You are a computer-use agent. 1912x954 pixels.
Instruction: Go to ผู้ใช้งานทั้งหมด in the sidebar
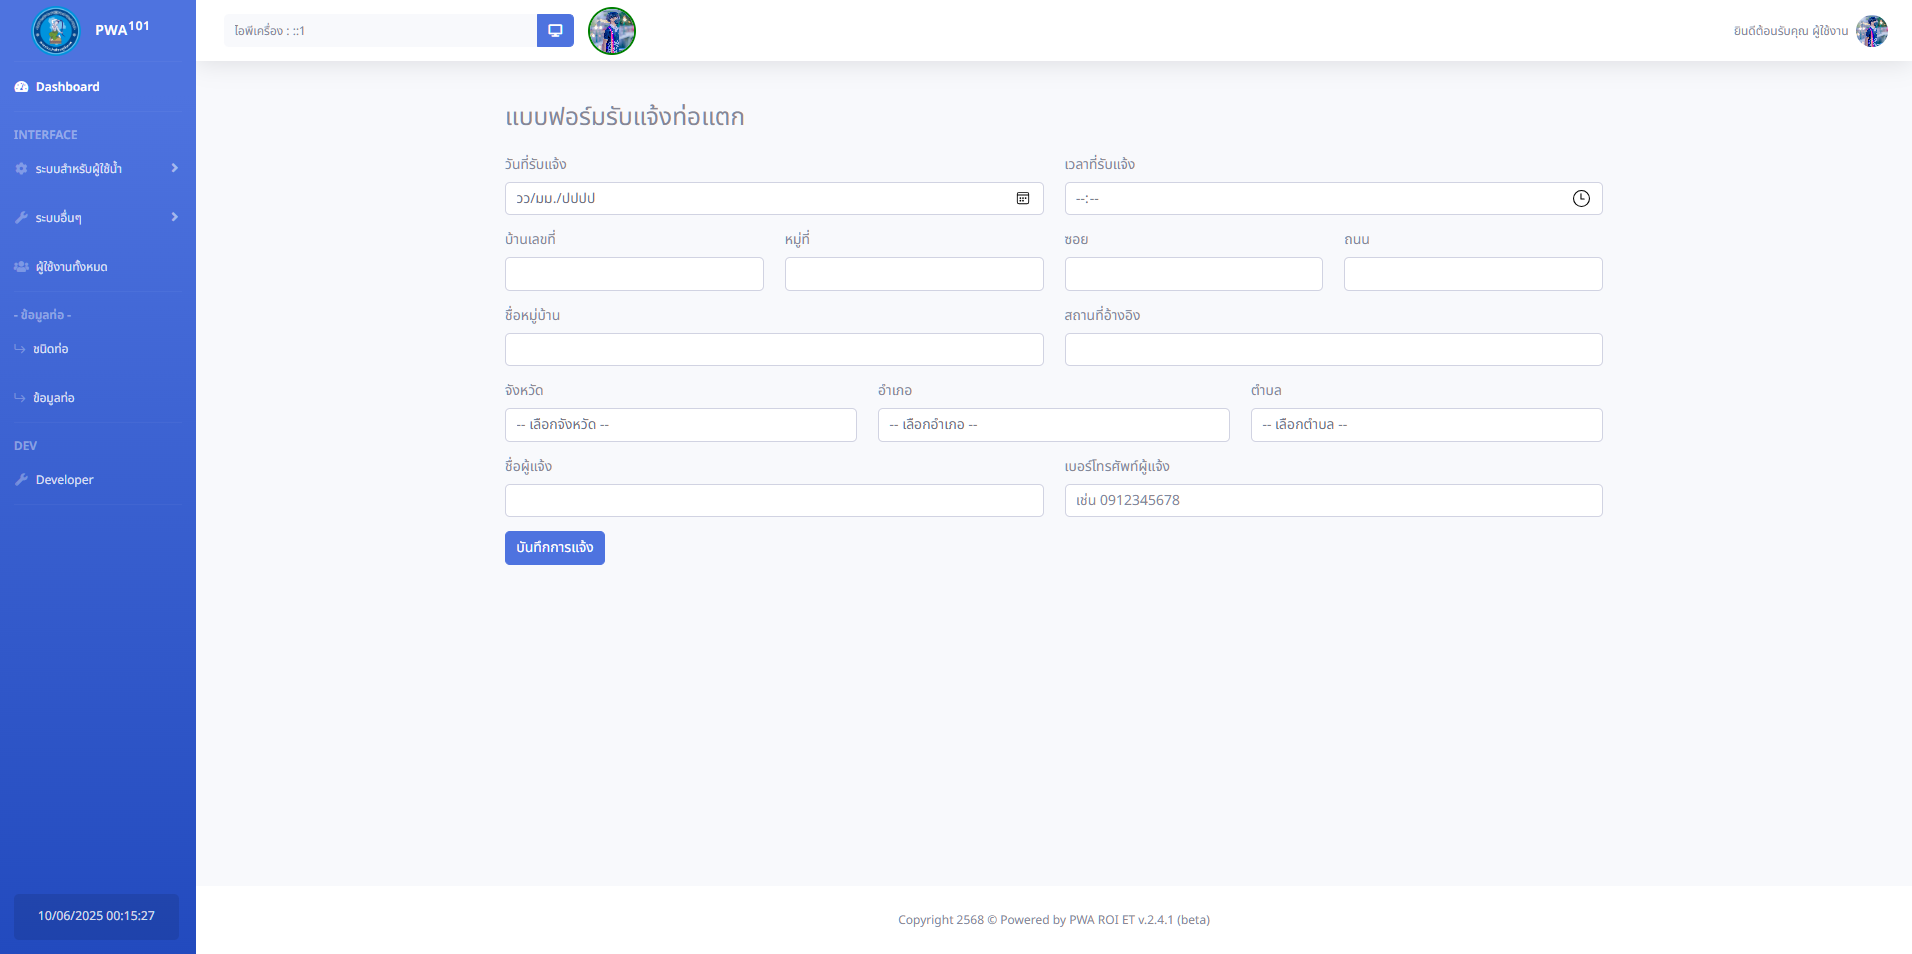[71, 267]
